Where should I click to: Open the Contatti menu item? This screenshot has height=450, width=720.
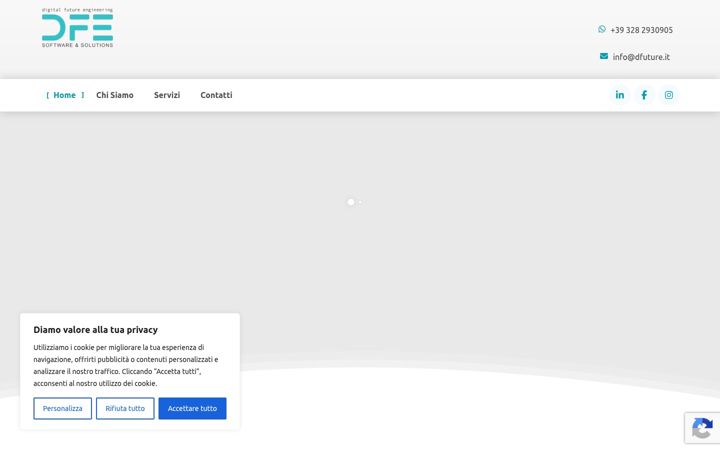click(x=216, y=95)
